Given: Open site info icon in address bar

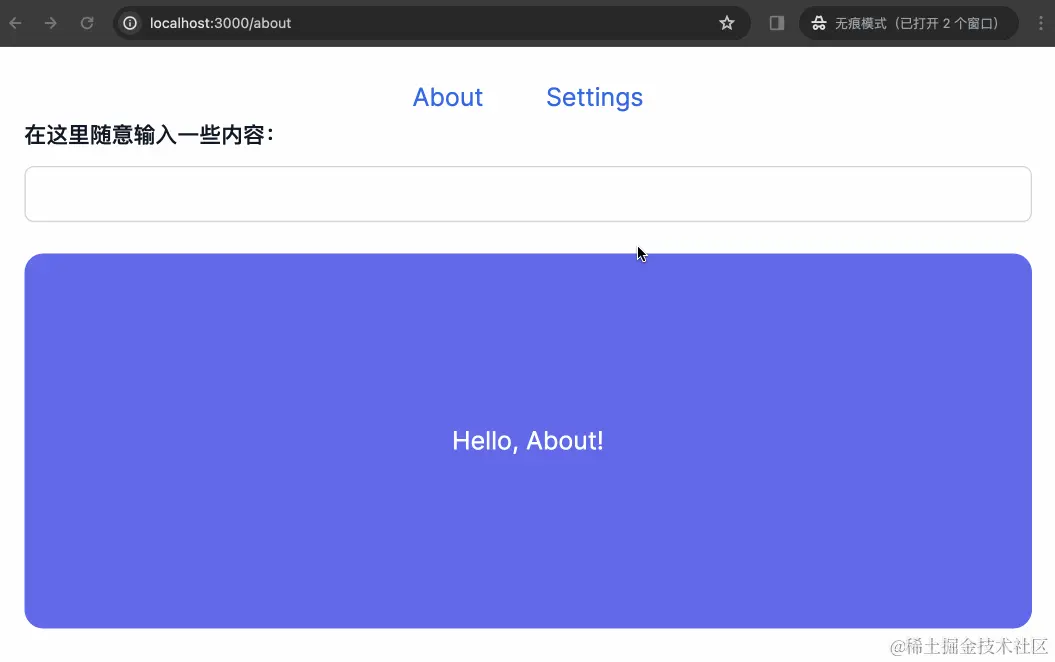Looking at the screenshot, I should (x=130, y=23).
